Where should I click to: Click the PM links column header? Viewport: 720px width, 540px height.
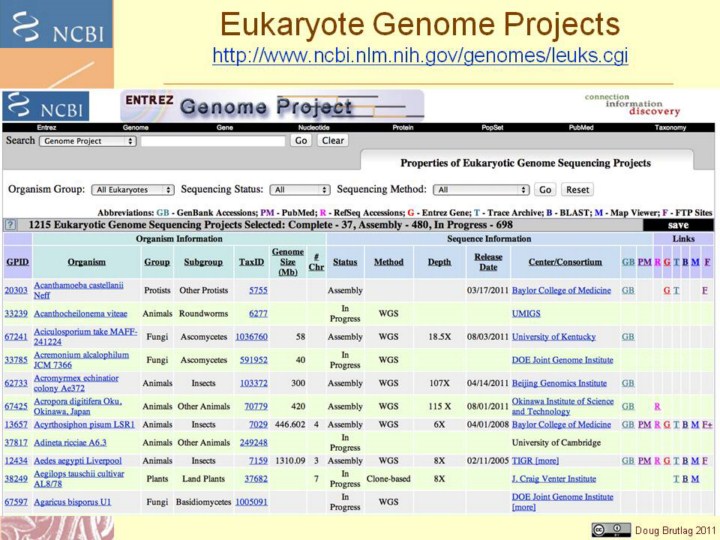coord(645,262)
